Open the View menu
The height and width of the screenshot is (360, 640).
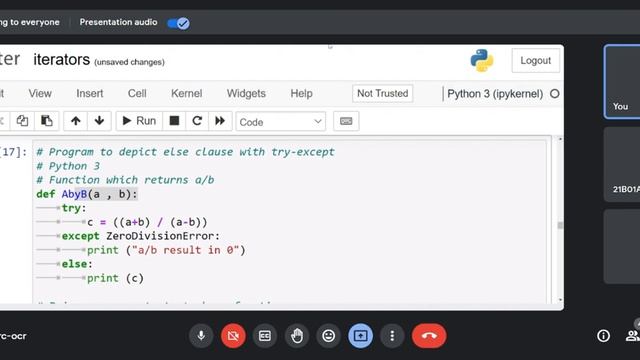(40, 93)
